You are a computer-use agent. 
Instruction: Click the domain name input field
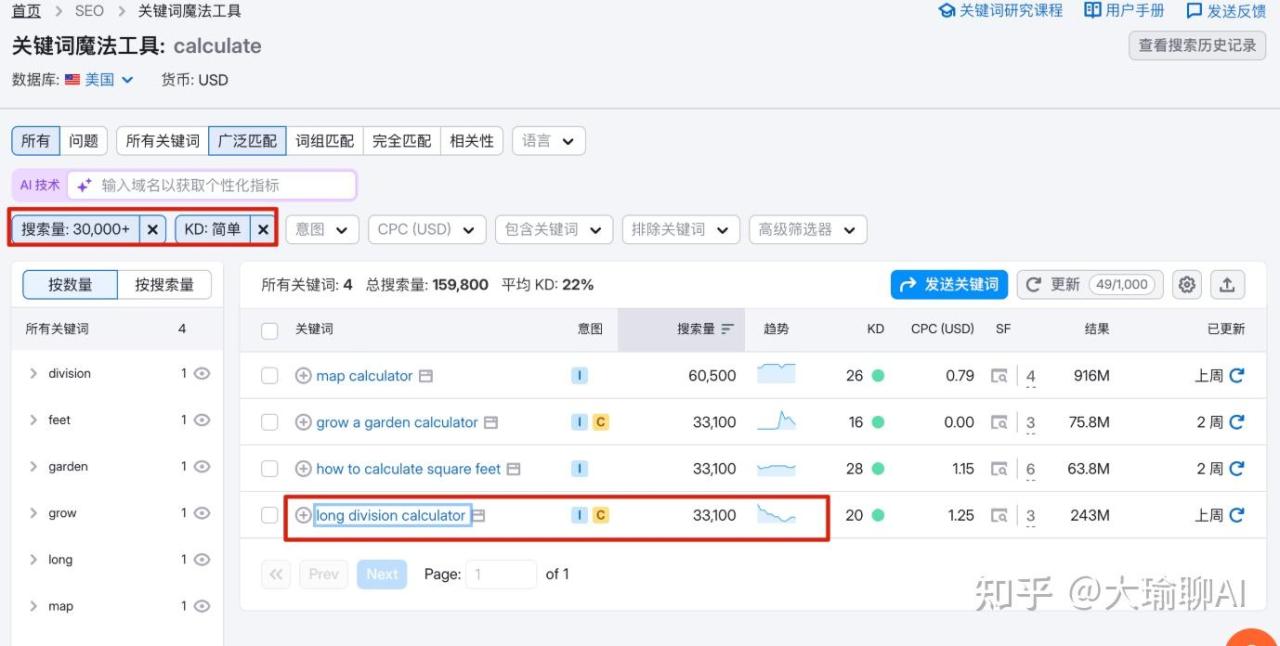pyautogui.click(x=225, y=185)
